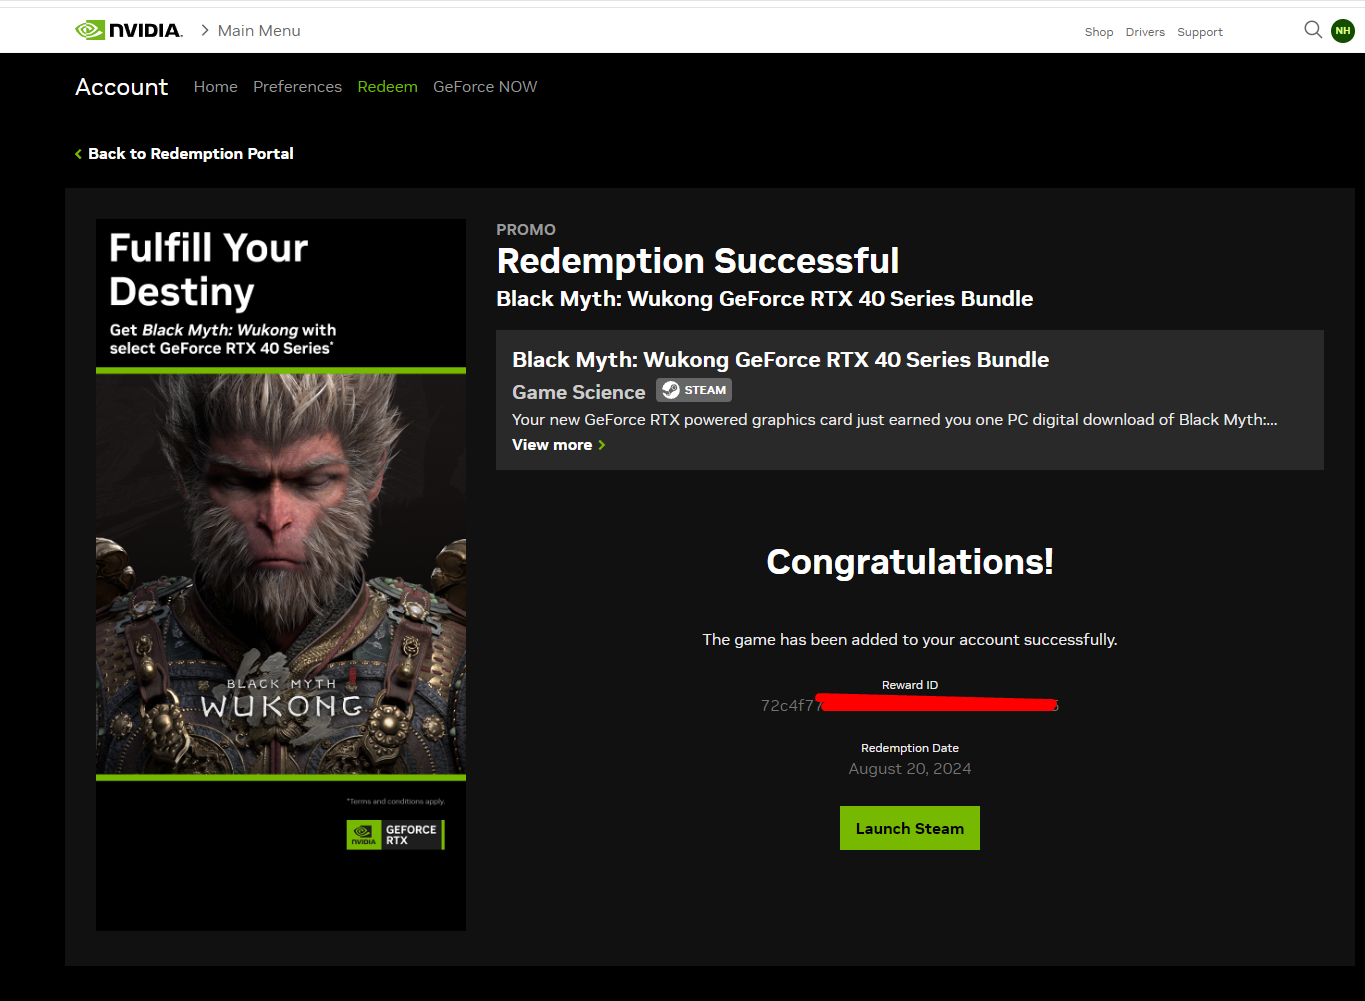Click the Black Myth Wukong poster image

click(x=280, y=574)
